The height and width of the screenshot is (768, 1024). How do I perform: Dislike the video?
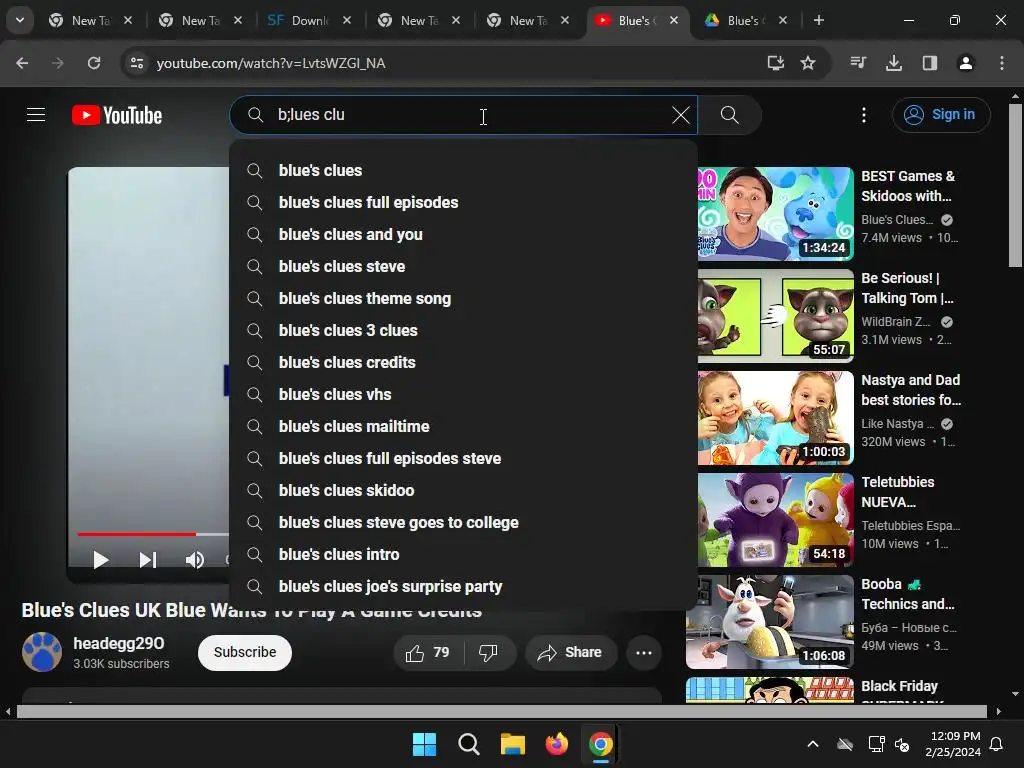coord(488,652)
